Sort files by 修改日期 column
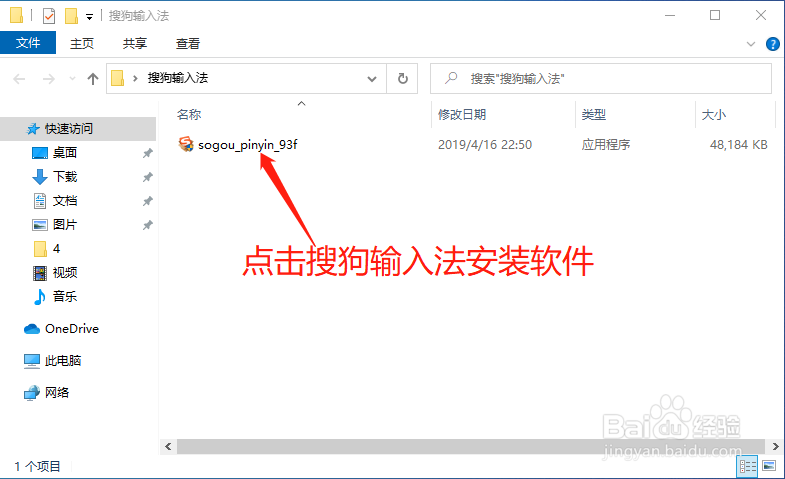This screenshot has width=785, height=479. (x=462, y=115)
